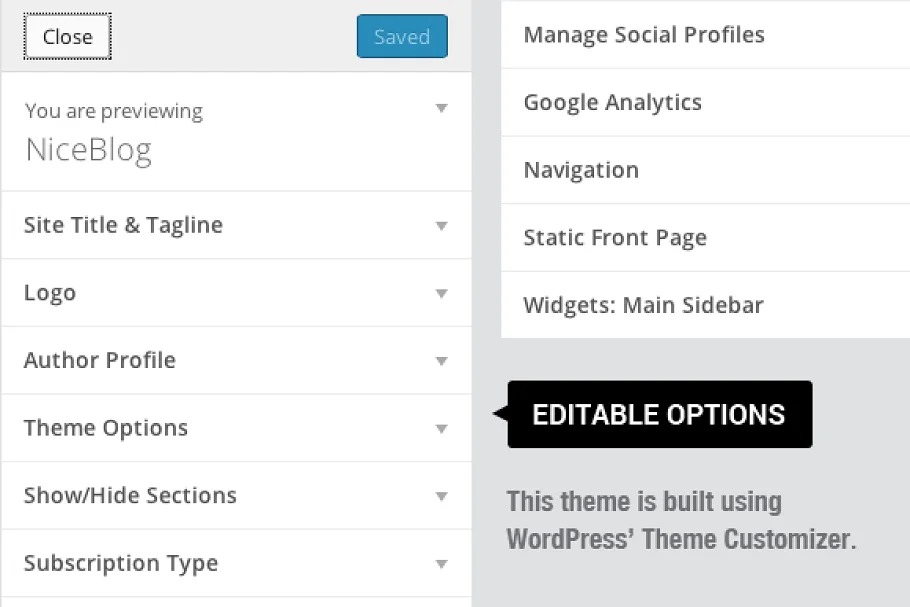
Task: Select the Subscription Type section
Action: click(x=121, y=563)
